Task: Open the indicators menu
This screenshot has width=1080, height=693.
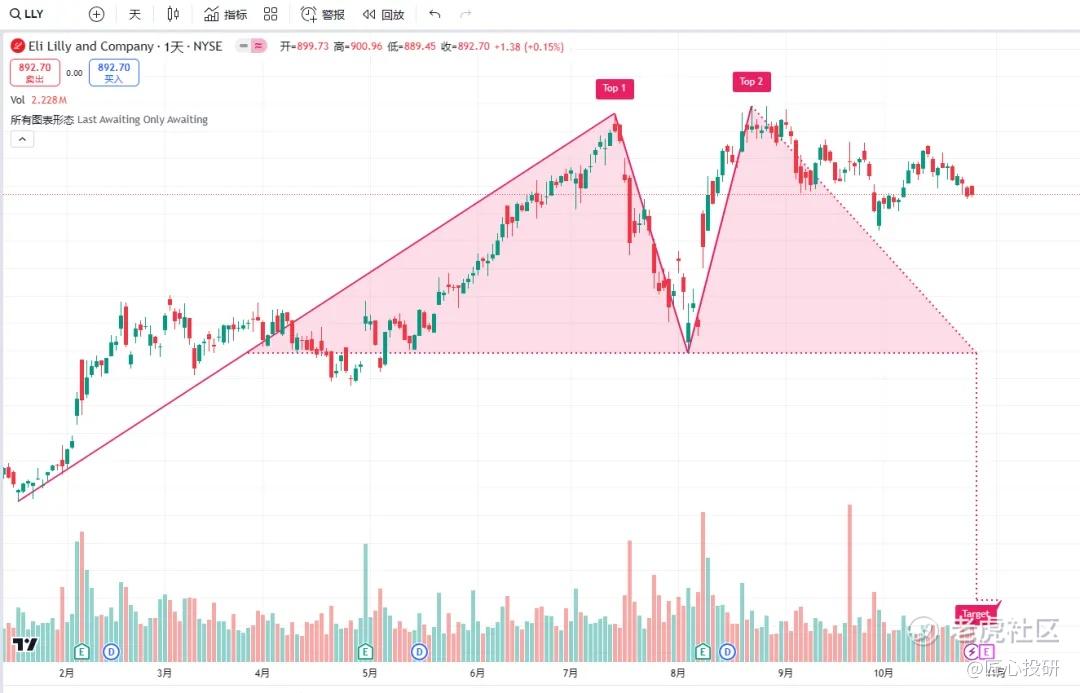Action: (225, 14)
